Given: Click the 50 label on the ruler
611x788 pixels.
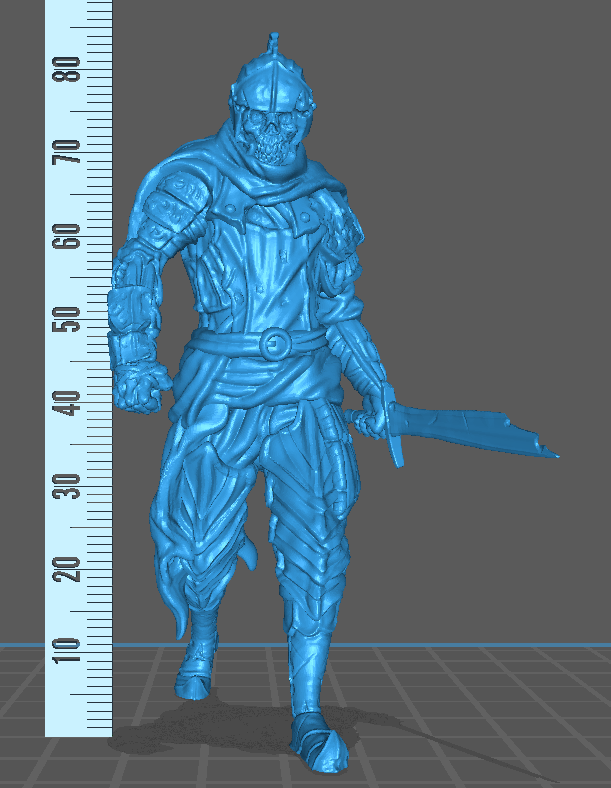Looking at the screenshot, I should (x=67, y=319).
